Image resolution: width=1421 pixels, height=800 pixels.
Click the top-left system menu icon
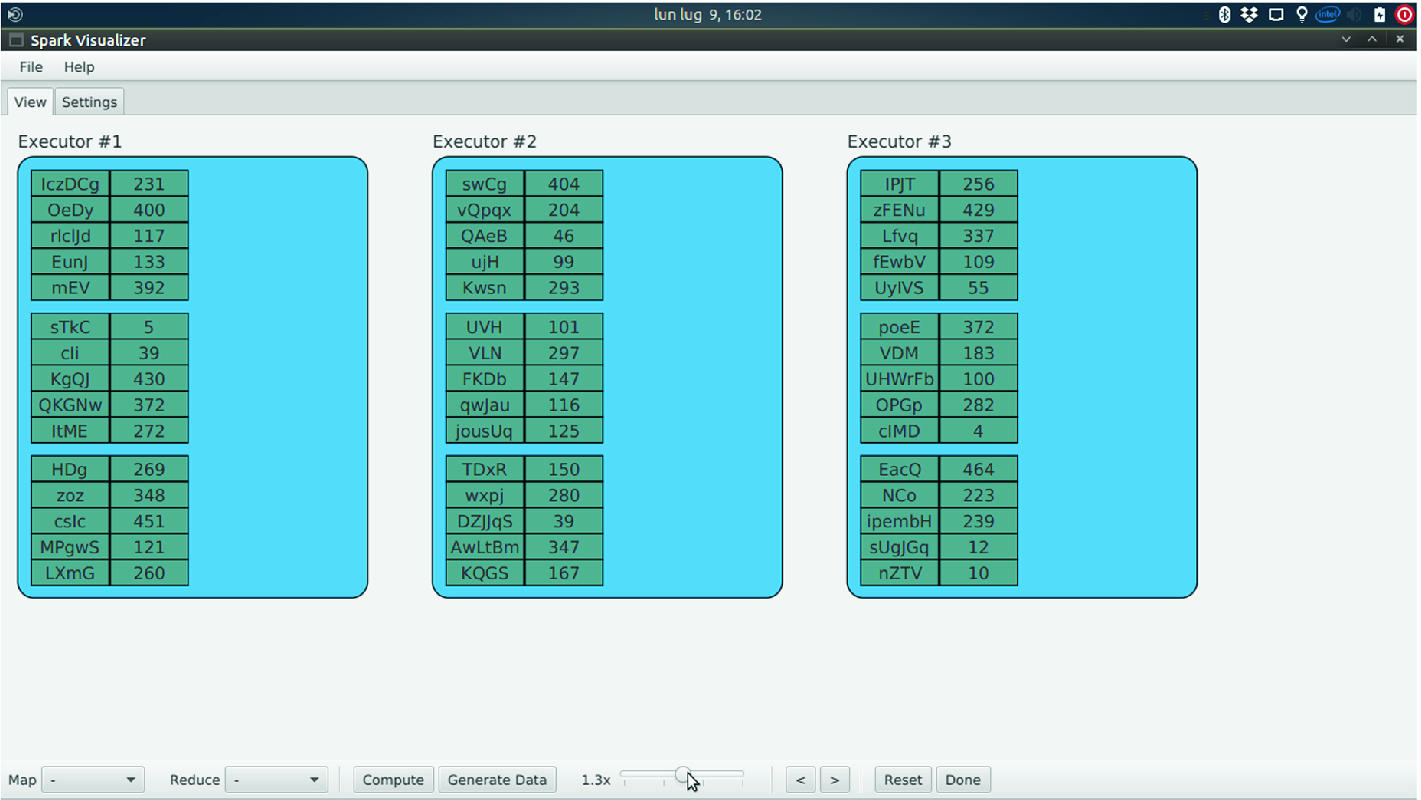[x=14, y=14]
